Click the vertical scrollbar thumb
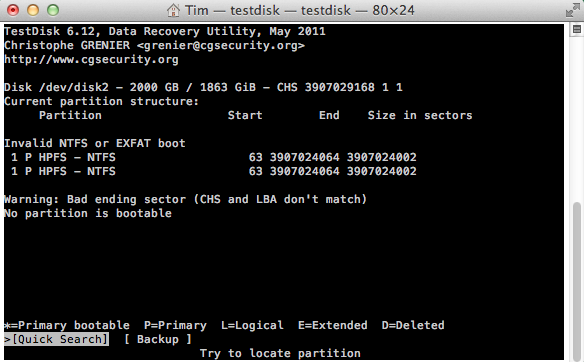This screenshot has width=584, height=362. 577,281
